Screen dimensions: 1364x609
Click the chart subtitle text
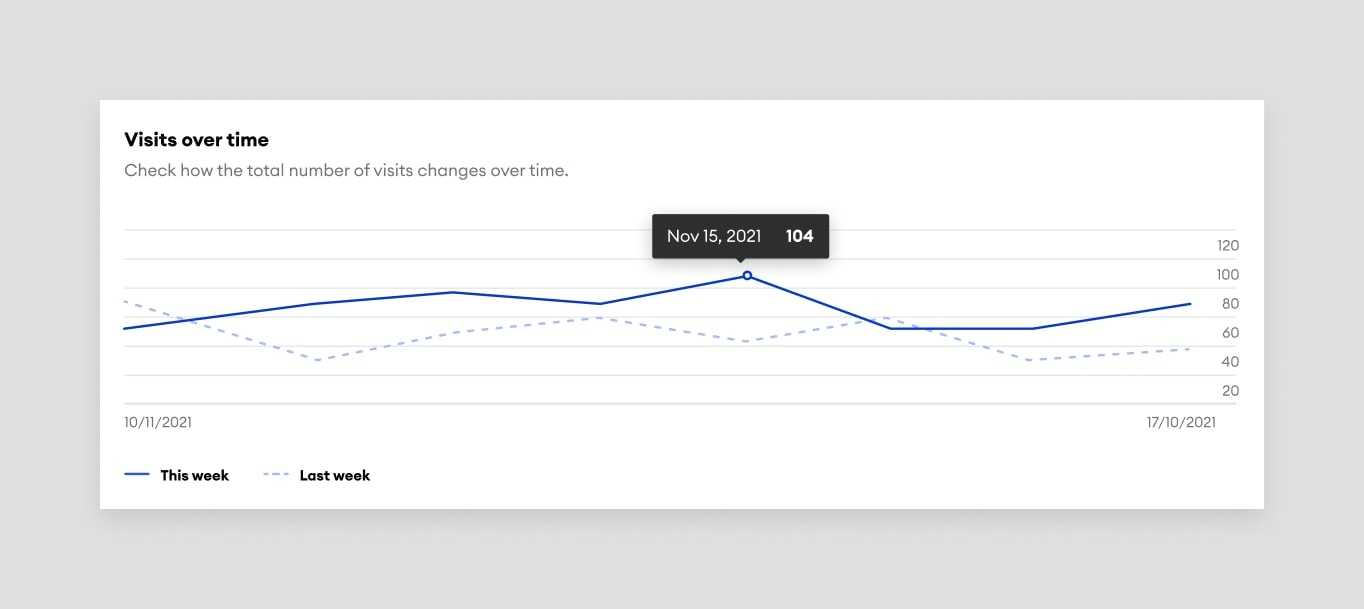tap(346, 170)
